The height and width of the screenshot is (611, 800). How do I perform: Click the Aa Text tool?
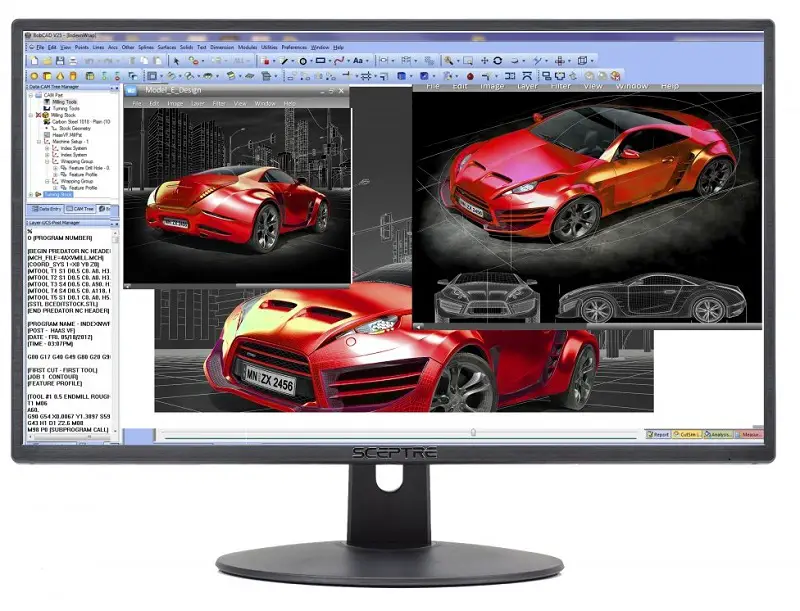(358, 60)
